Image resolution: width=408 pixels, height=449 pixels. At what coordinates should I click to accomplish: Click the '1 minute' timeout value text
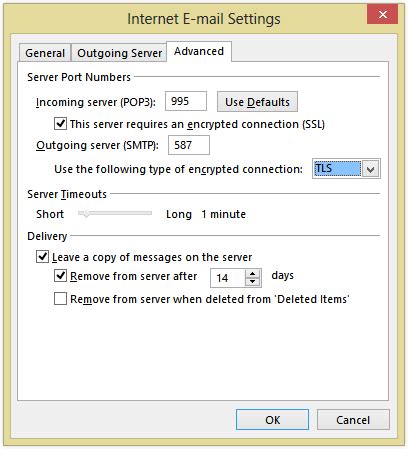click(223, 214)
